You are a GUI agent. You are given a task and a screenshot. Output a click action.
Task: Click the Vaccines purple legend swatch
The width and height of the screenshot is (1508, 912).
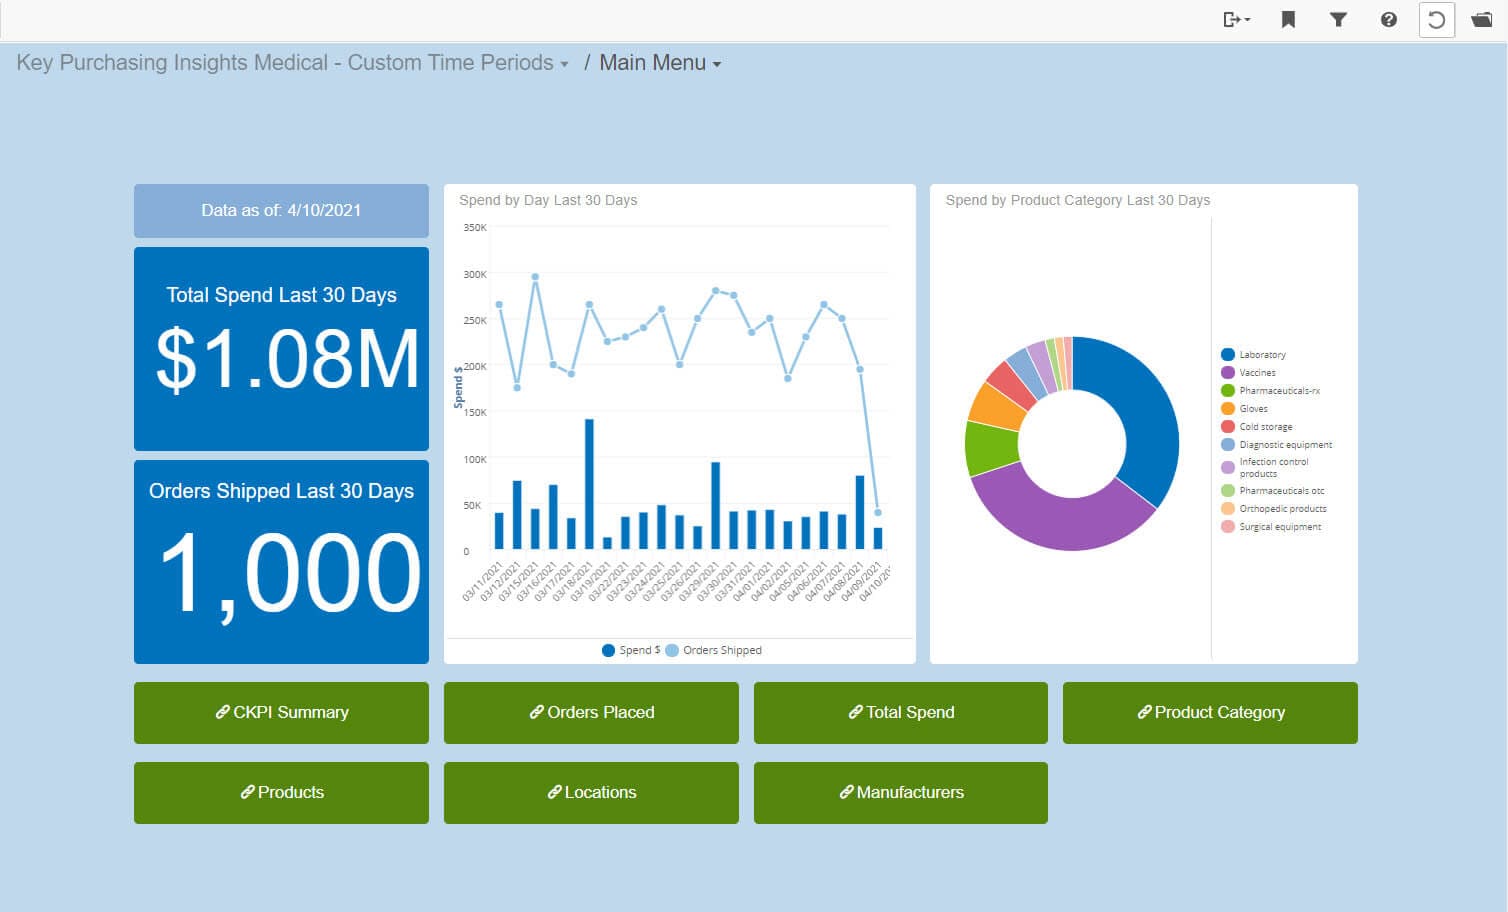pos(1228,373)
